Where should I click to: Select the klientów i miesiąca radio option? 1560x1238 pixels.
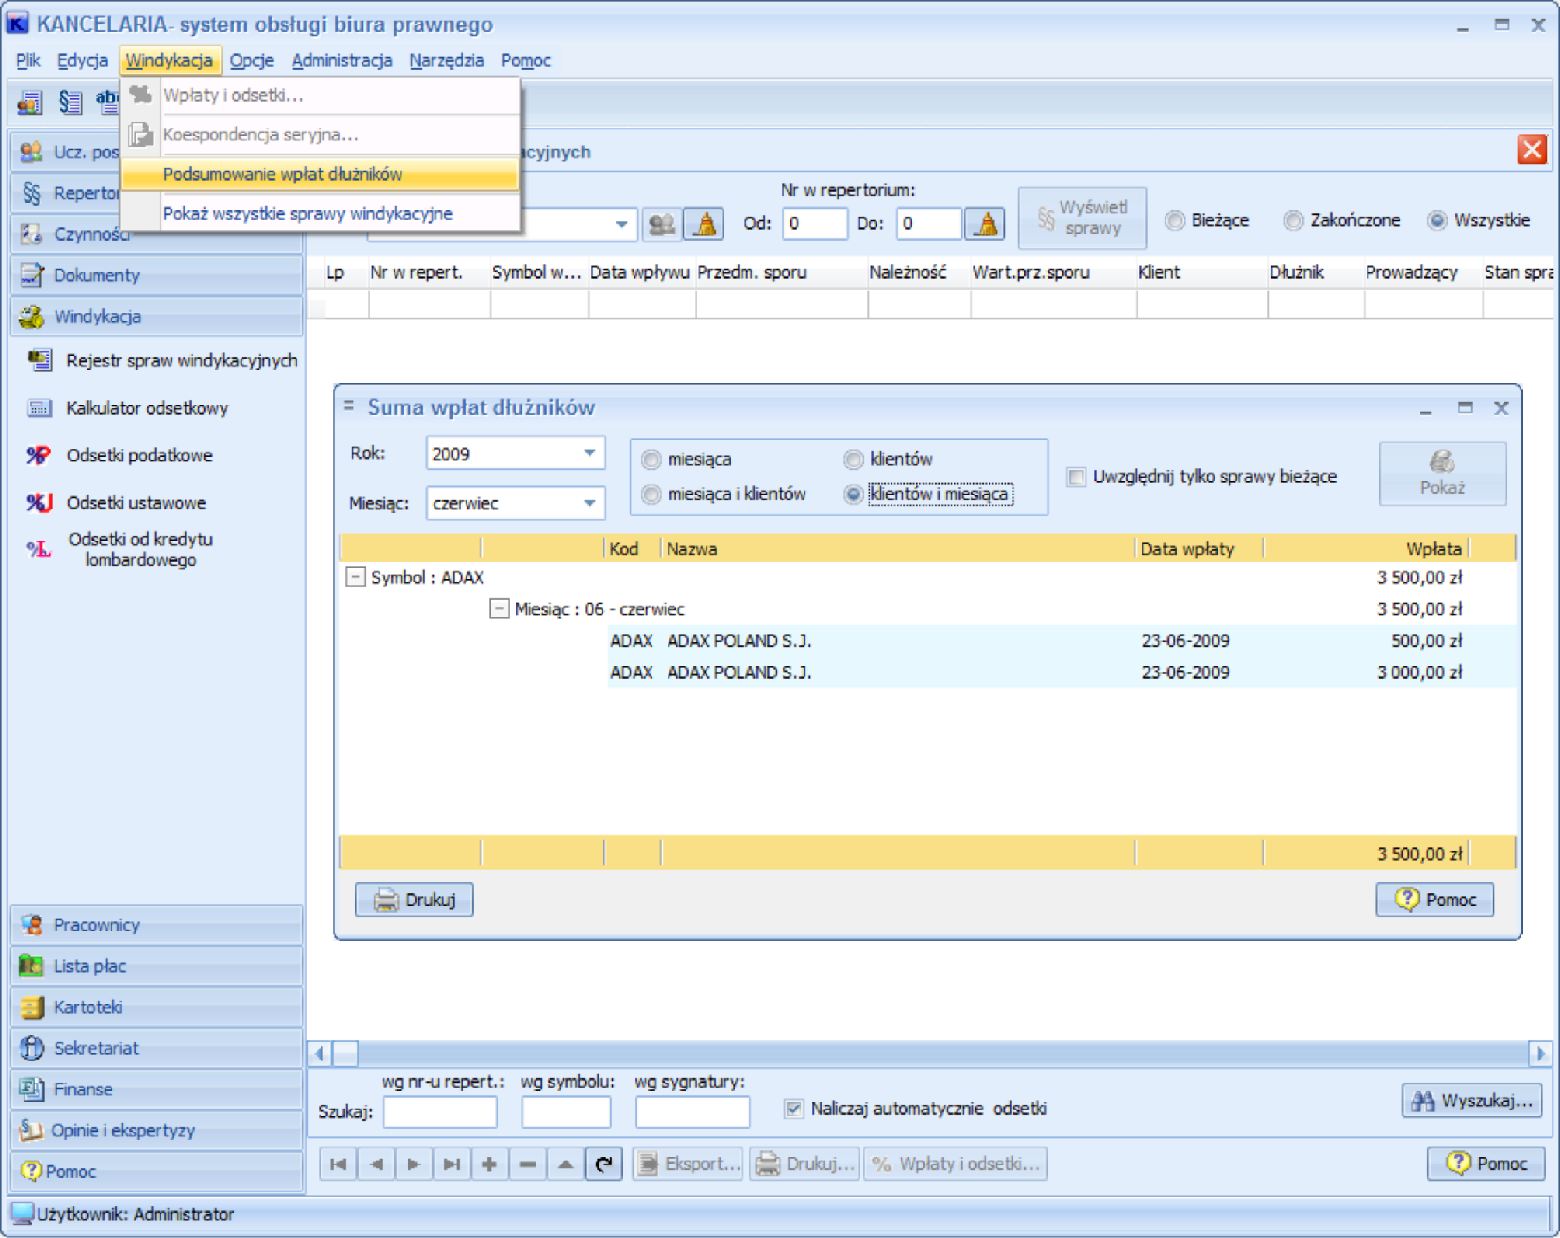pyautogui.click(x=853, y=494)
